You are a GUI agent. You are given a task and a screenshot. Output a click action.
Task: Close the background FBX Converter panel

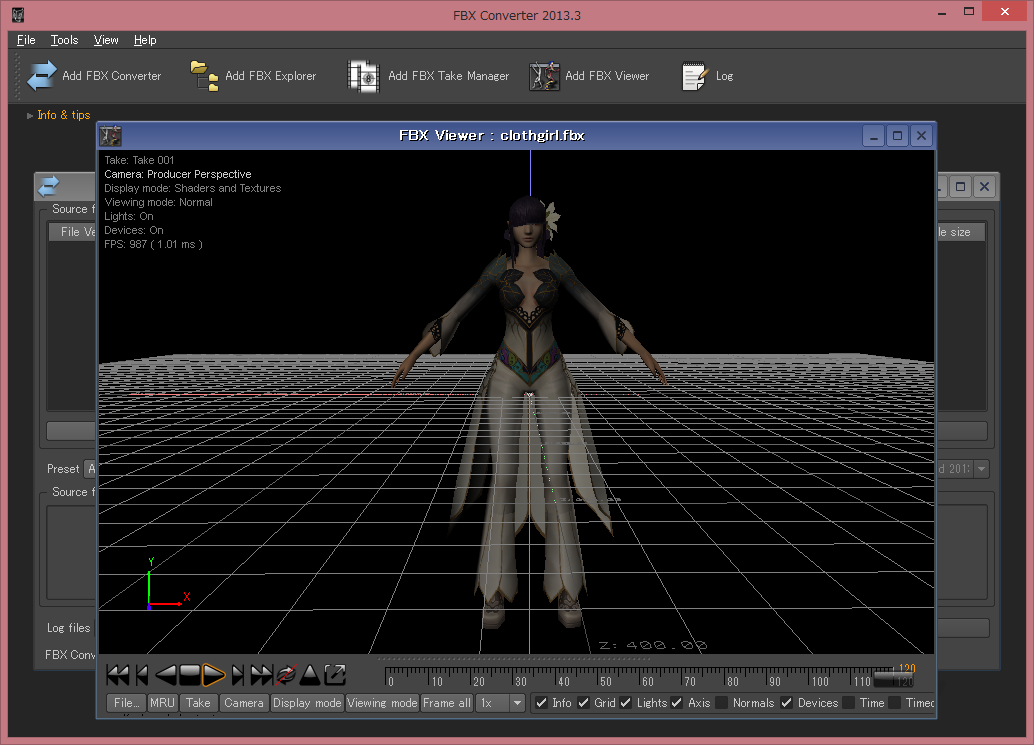tap(984, 187)
